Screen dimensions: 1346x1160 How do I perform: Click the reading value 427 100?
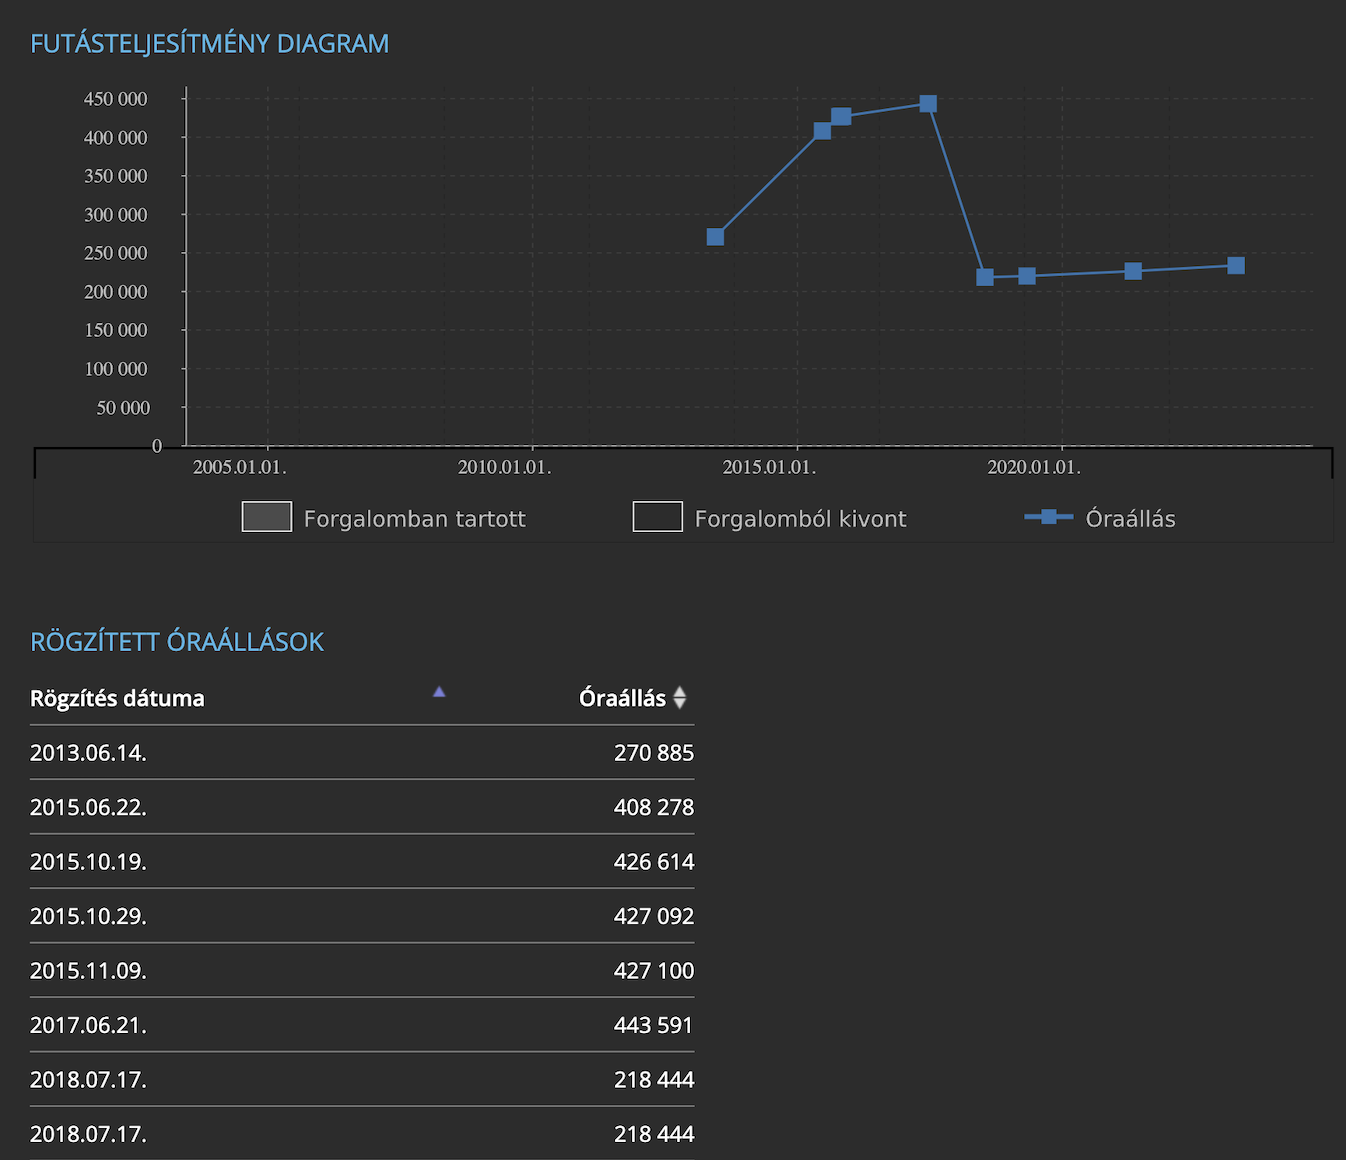click(654, 971)
